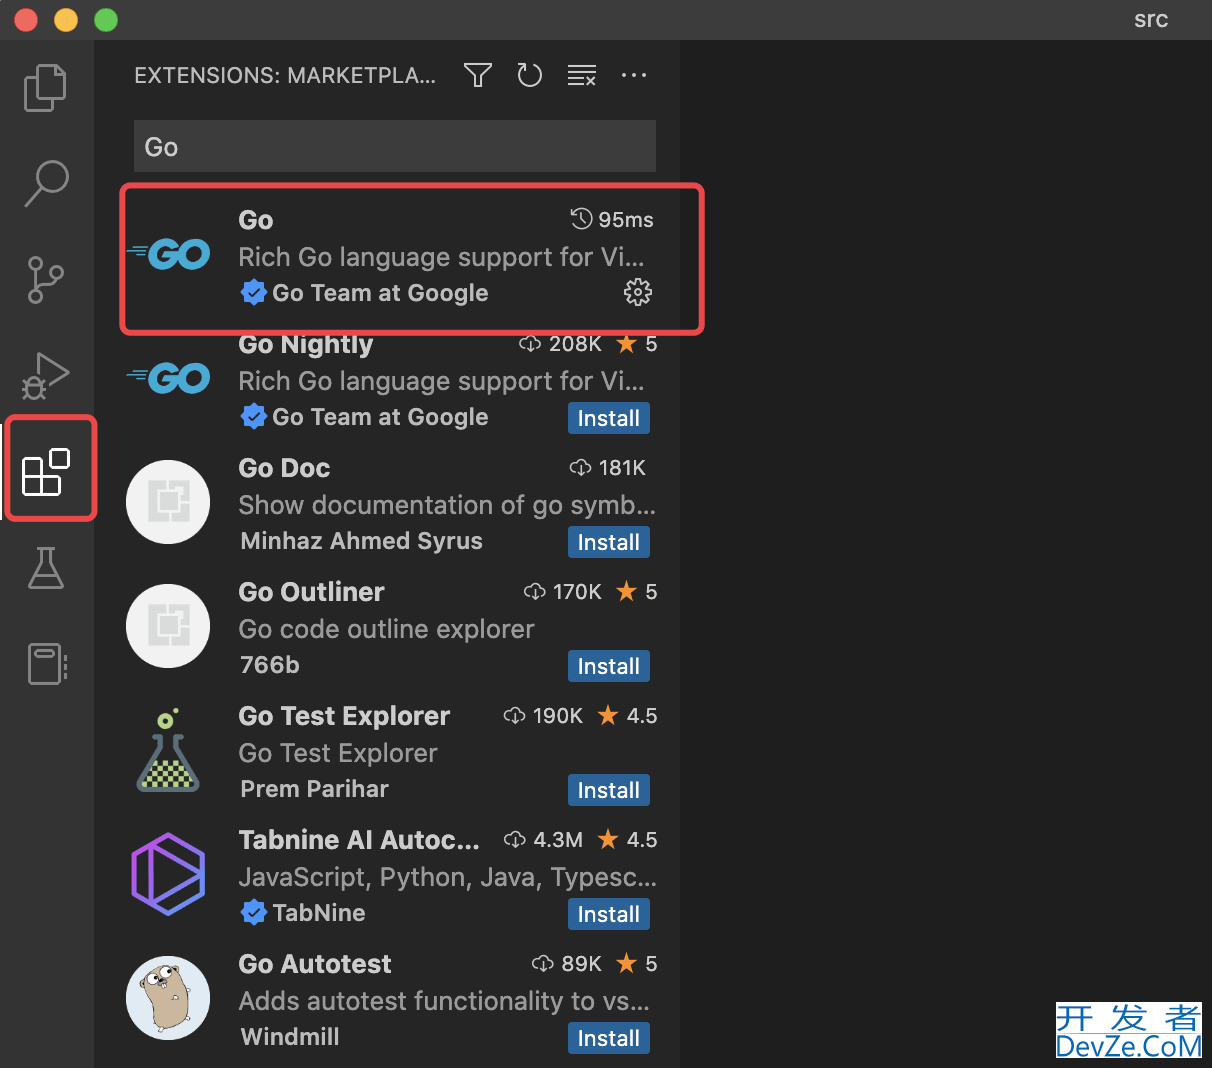Open the Explorer view in activity bar
This screenshot has width=1212, height=1068.
[45, 88]
